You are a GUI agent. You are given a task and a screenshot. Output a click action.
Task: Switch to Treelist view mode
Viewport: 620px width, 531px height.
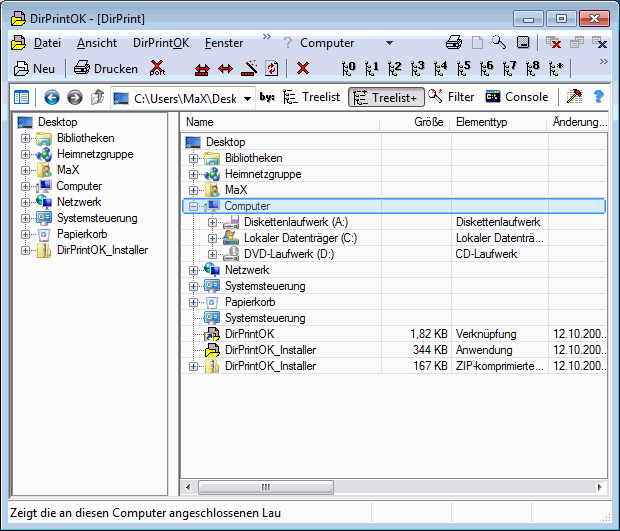(312, 97)
